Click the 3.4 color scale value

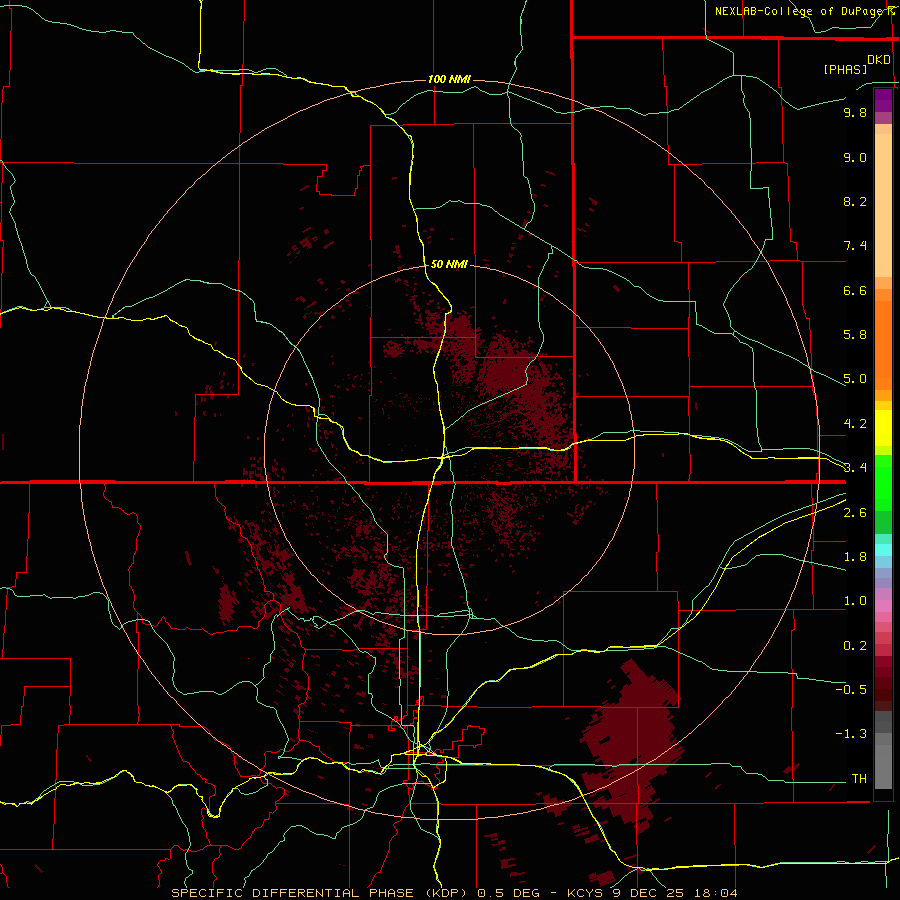coord(855,468)
